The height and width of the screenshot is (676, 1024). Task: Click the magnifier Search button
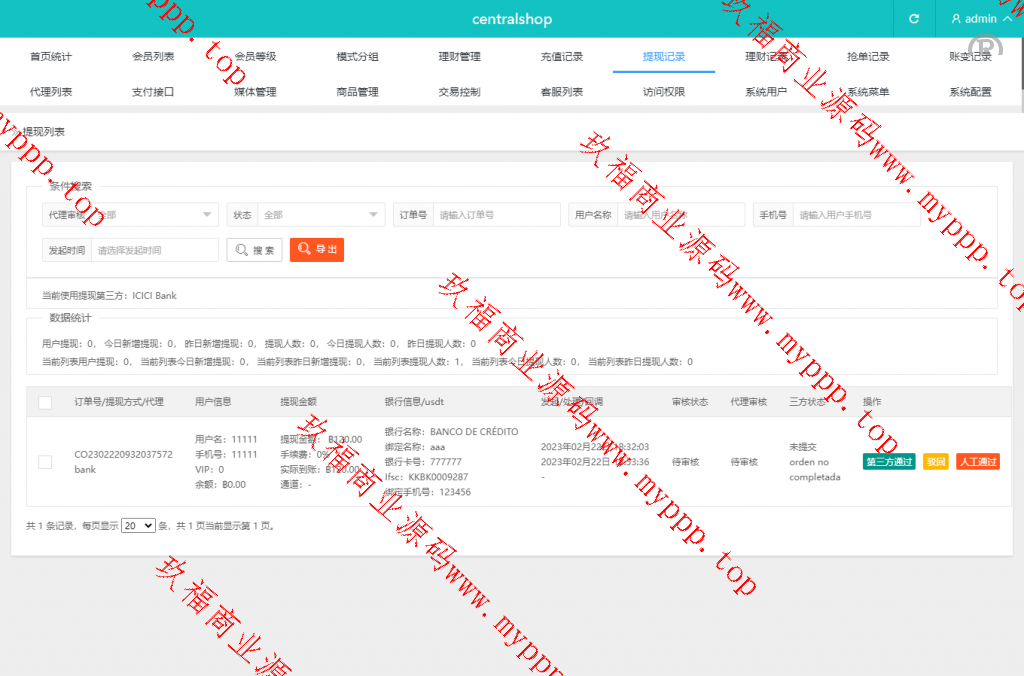click(x=254, y=250)
